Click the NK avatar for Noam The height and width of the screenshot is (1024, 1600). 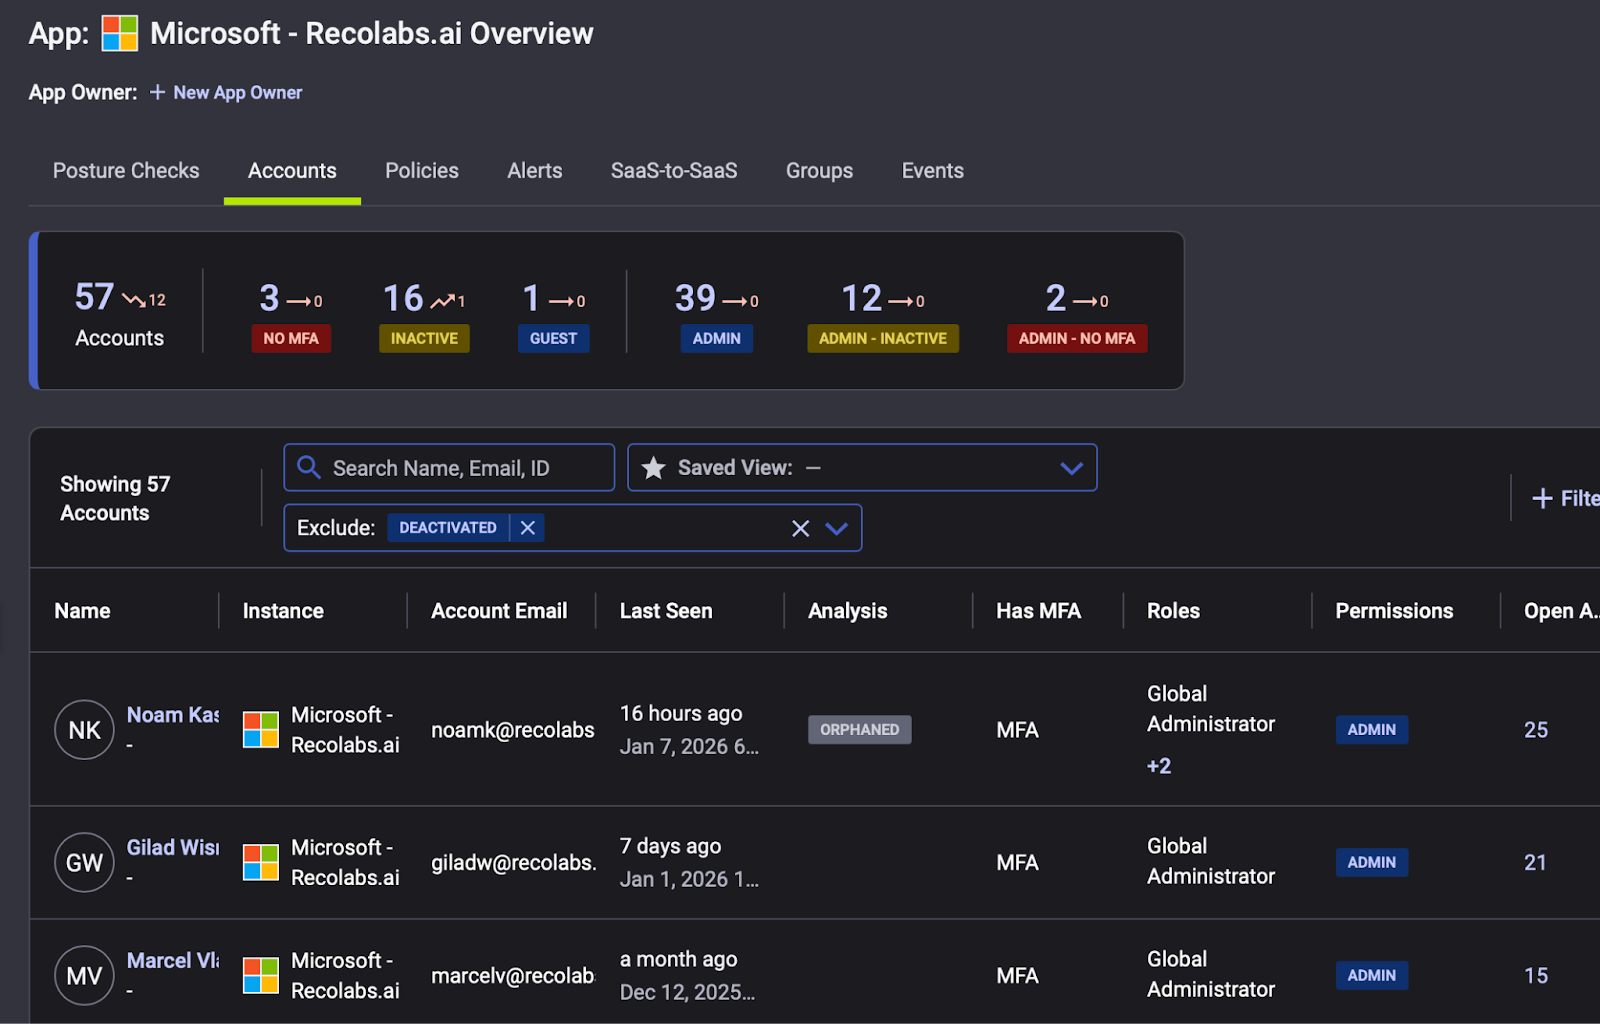click(84, 730)
